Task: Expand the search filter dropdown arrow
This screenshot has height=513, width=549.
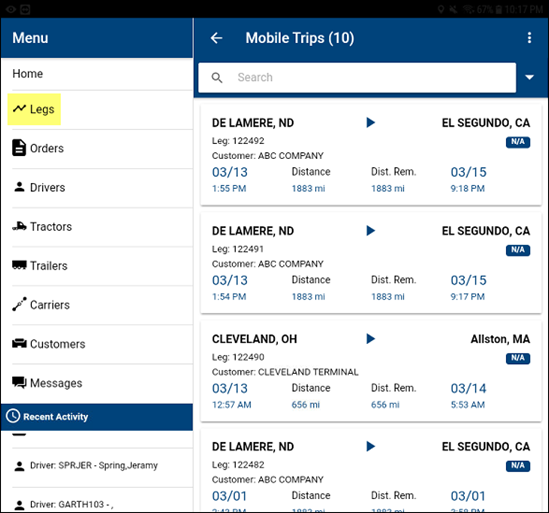Action: [x=529, y=77]
